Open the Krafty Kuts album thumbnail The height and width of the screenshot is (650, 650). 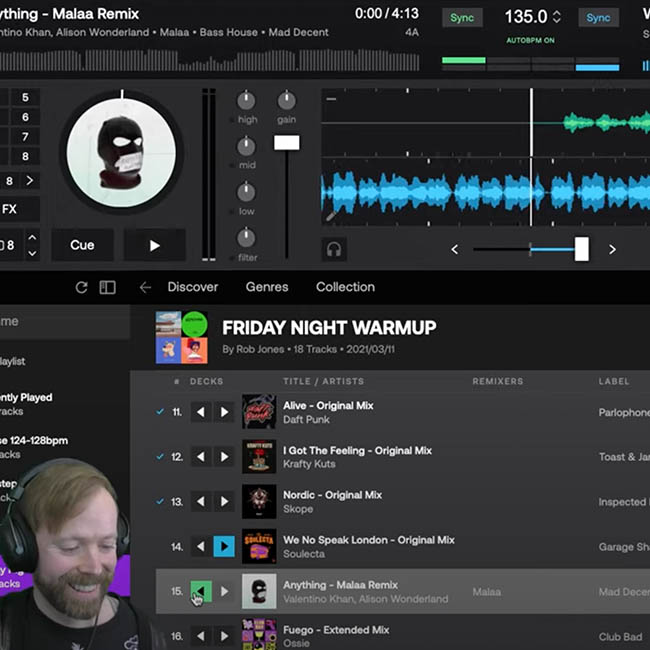(259, 456)
